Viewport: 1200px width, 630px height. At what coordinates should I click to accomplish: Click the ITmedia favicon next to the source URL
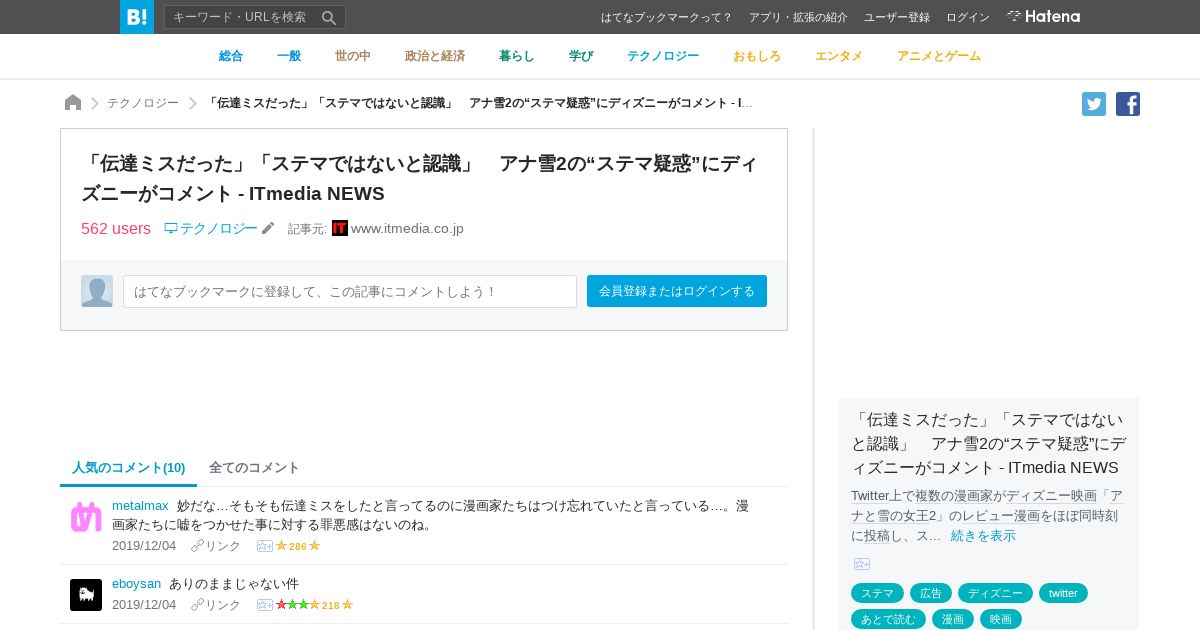point(340,228)
